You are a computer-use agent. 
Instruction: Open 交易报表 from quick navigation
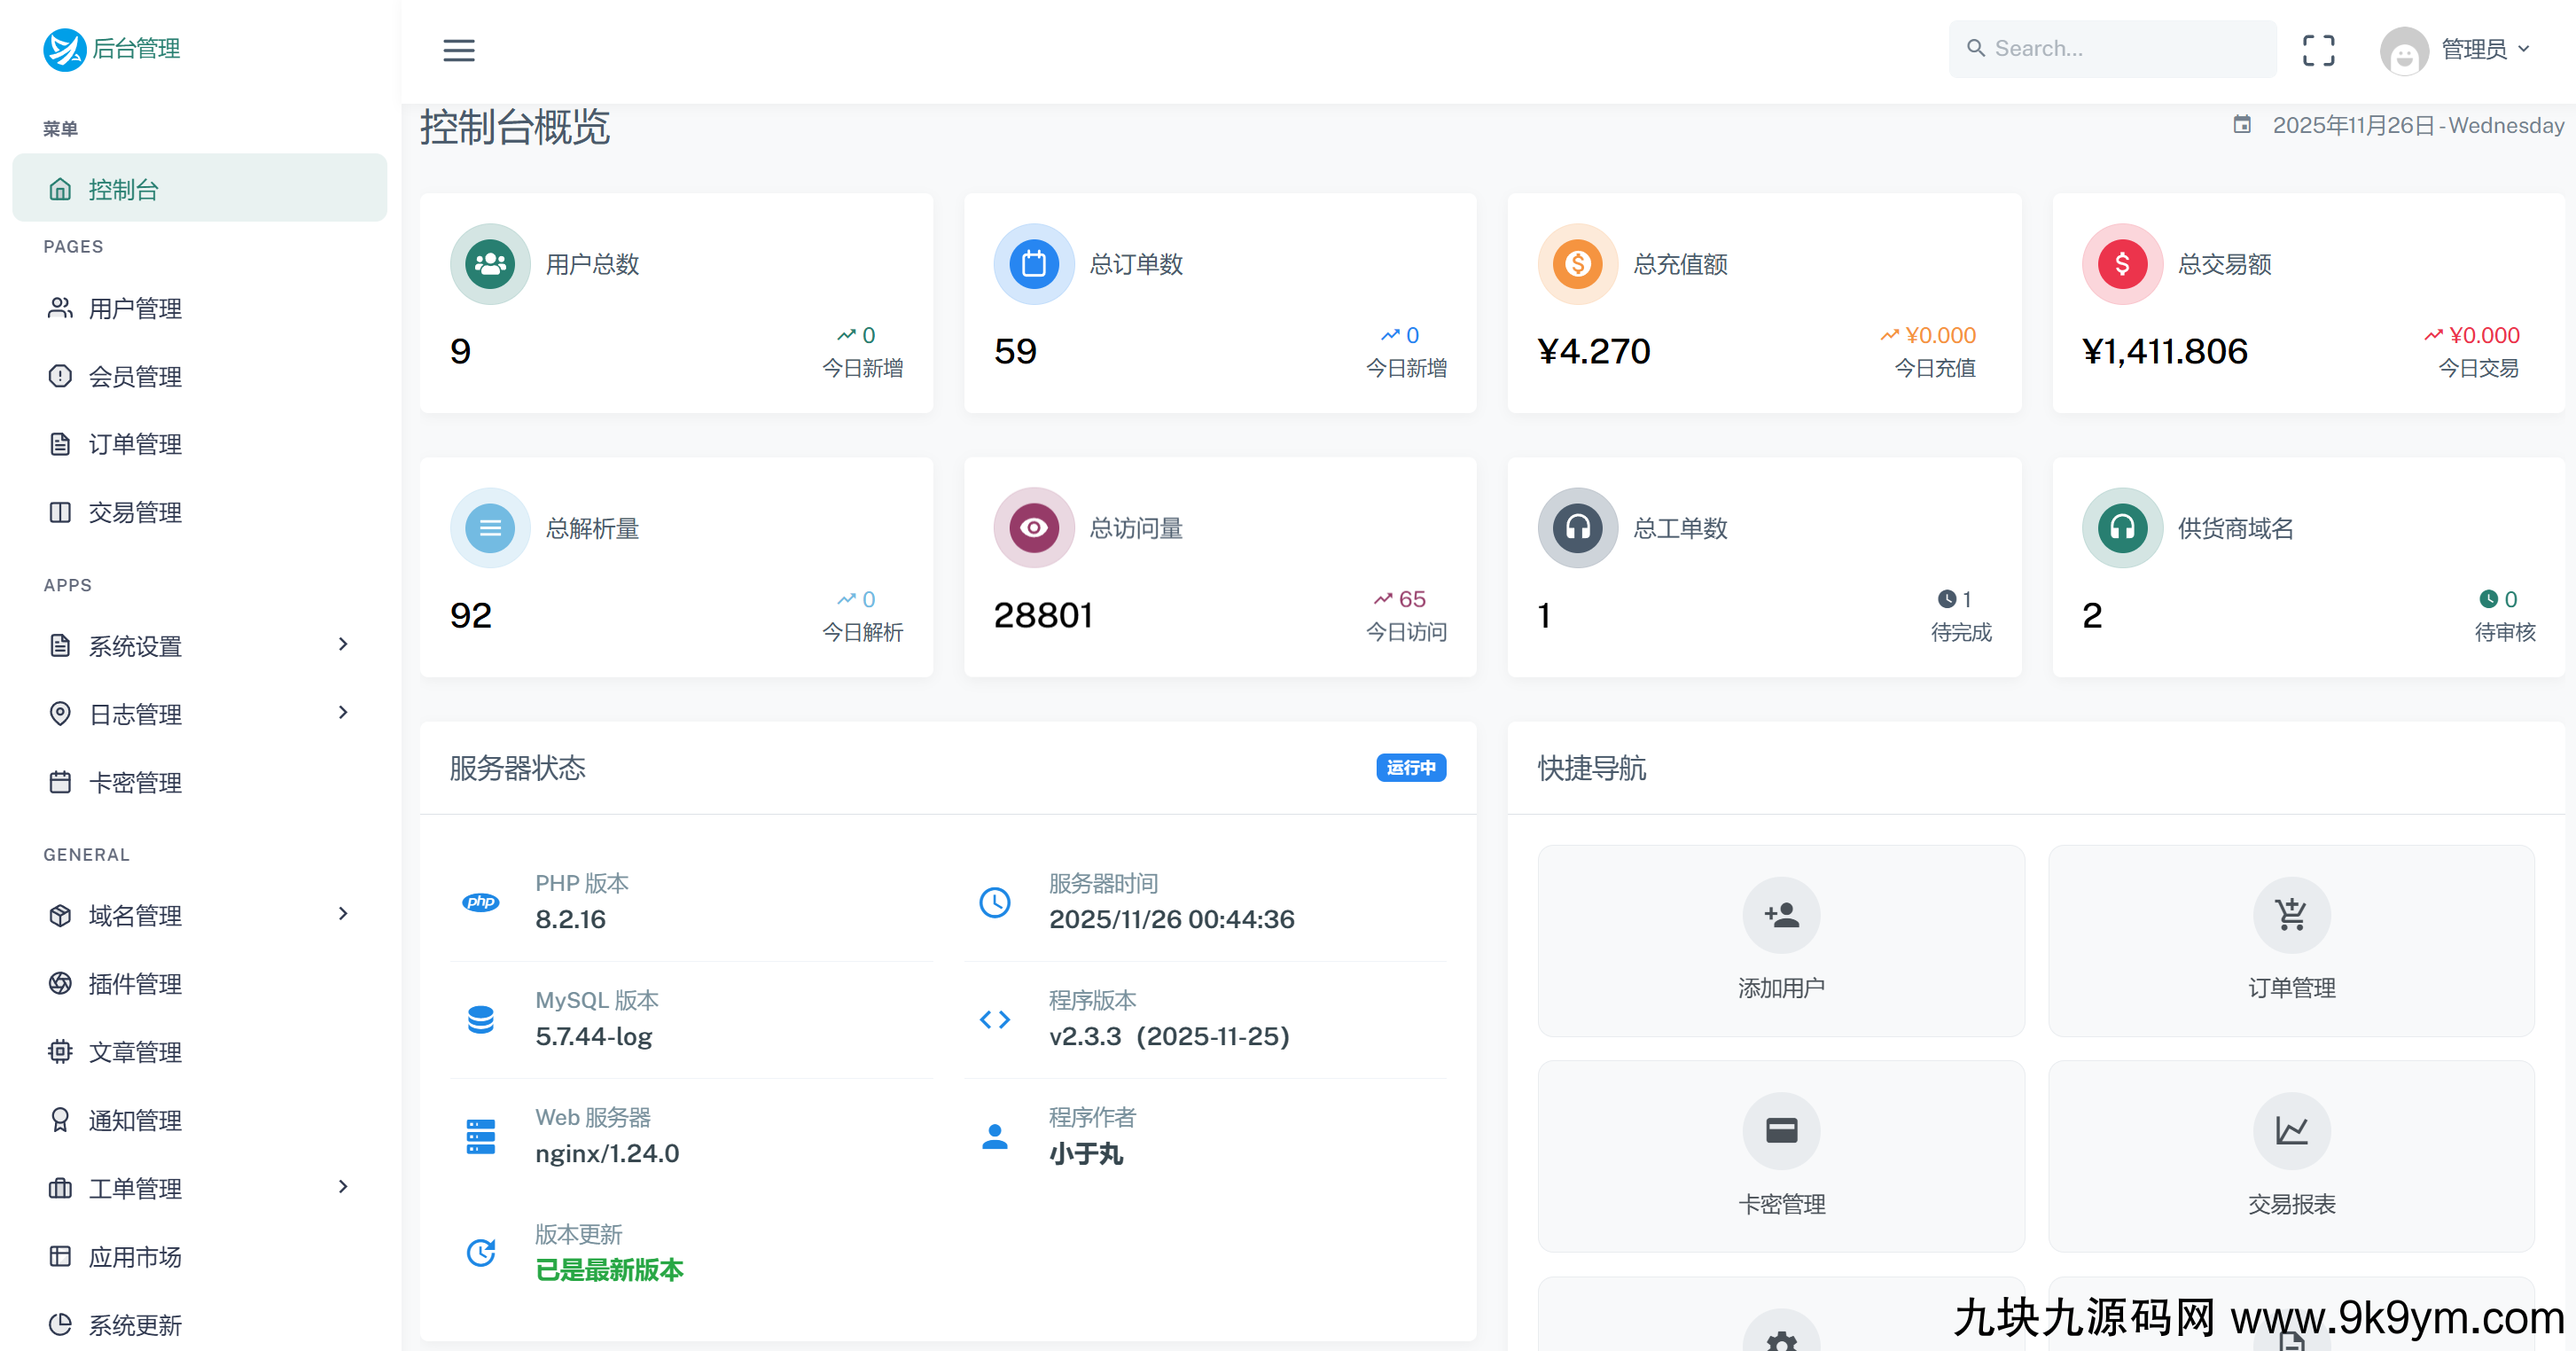pyautogui.click(x=2291, y=1131)
